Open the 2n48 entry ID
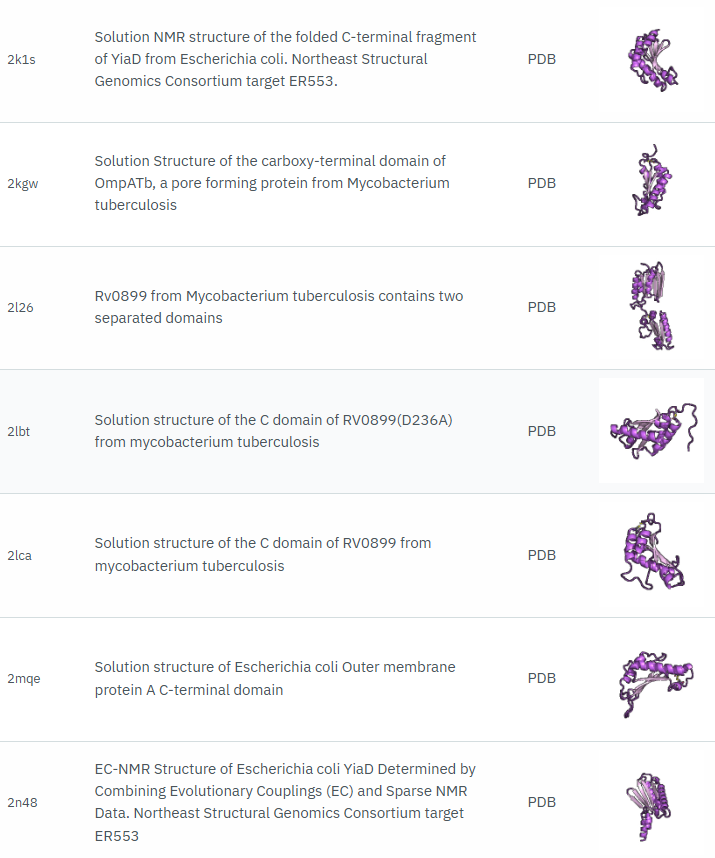 coord(23,803)
